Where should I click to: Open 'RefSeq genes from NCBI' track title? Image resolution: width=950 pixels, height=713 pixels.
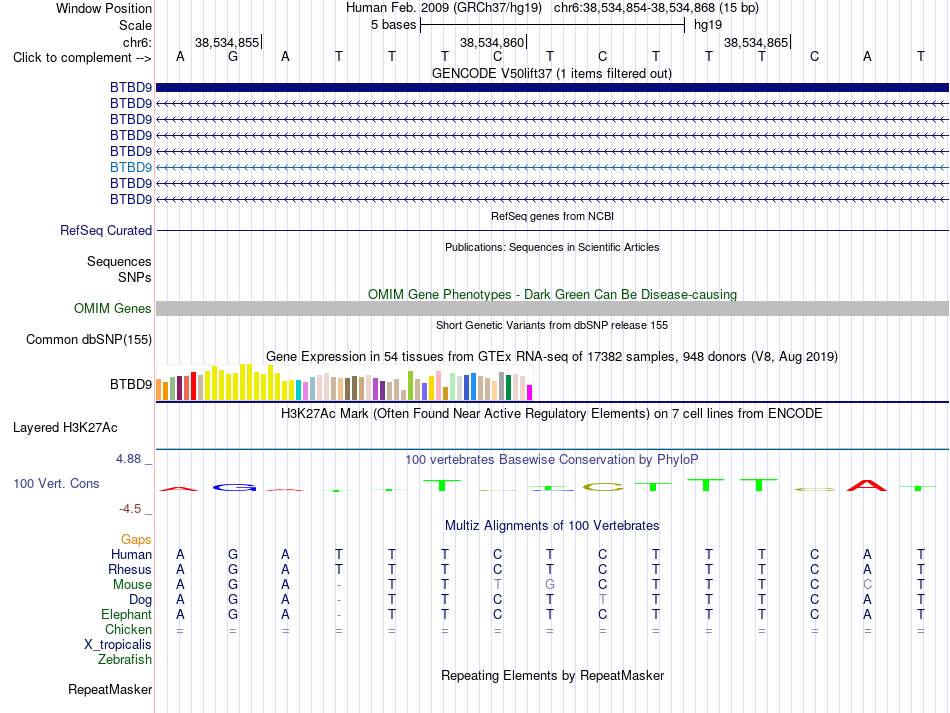552,216
